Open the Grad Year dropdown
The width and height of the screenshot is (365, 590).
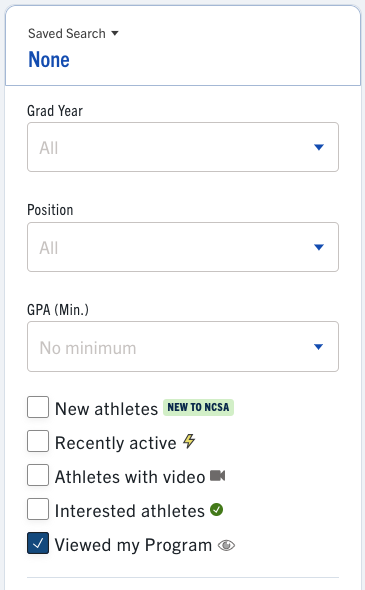tap(183, 147)
